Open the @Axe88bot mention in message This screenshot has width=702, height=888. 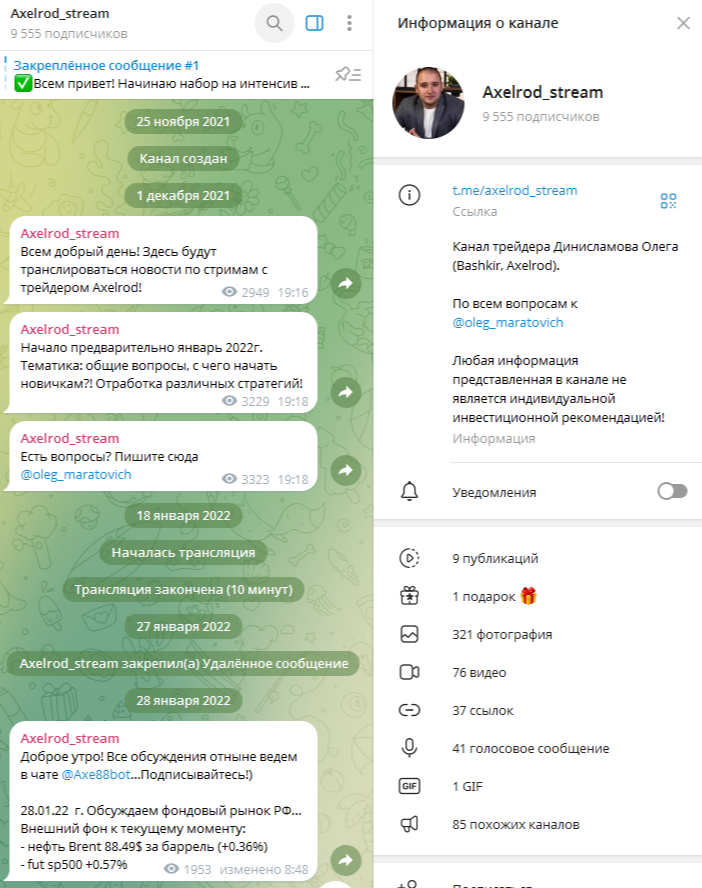click(96, 774)
